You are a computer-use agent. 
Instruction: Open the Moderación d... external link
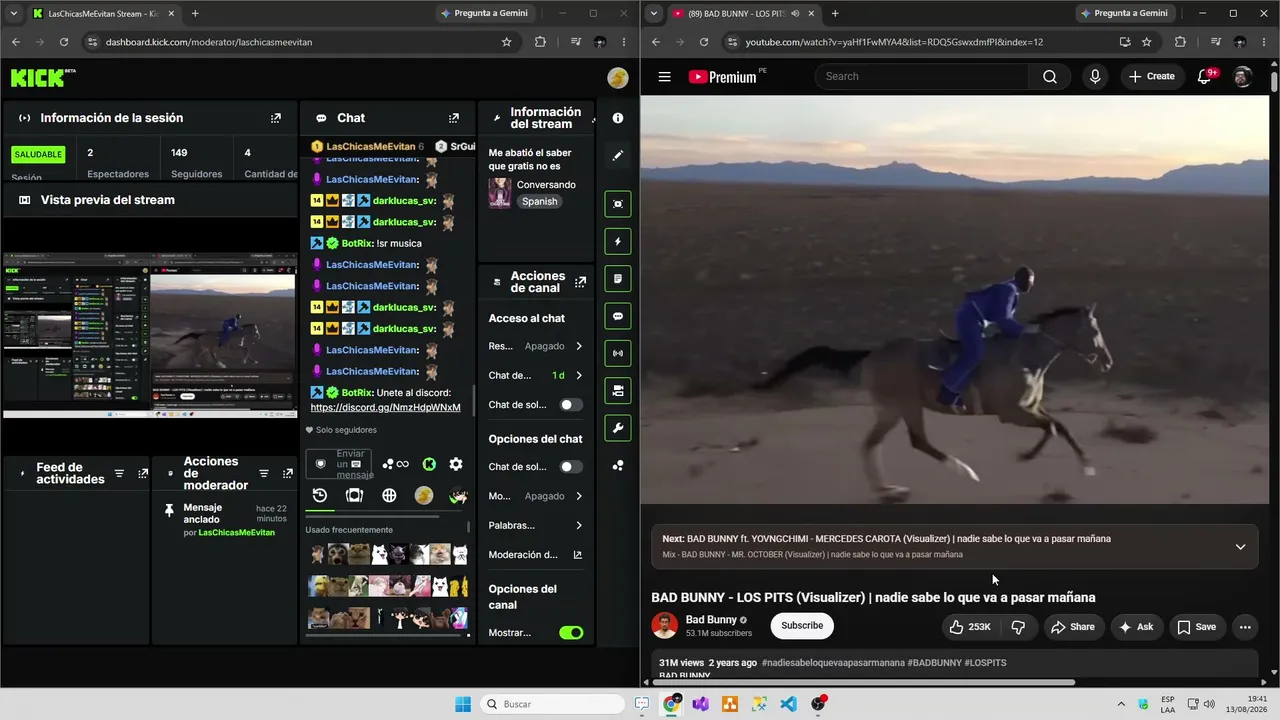(x=577, y=555)
